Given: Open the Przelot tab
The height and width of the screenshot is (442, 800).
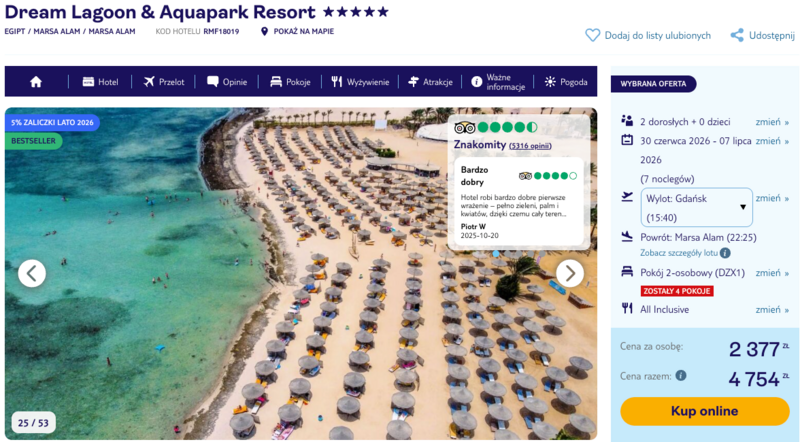Looking at the screenshot, I should (164, 82).
